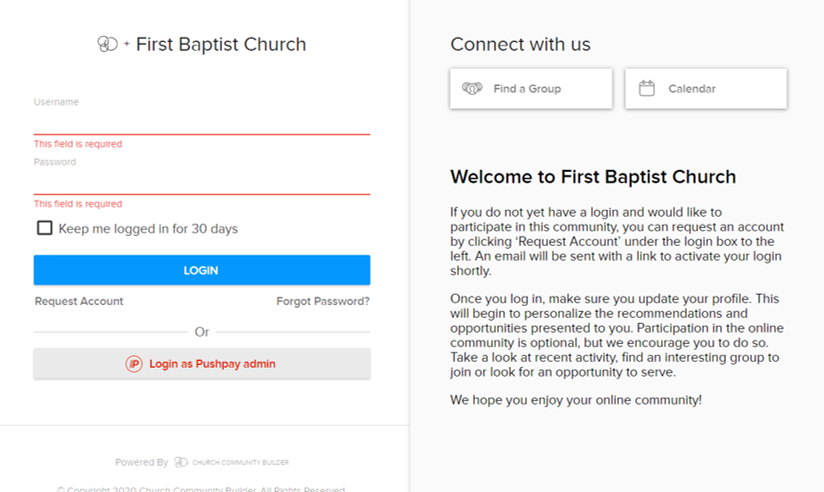Enable the Keep me logged in checkbox
This screenshot has height=492, width=824.
click(x=45, y=228)
